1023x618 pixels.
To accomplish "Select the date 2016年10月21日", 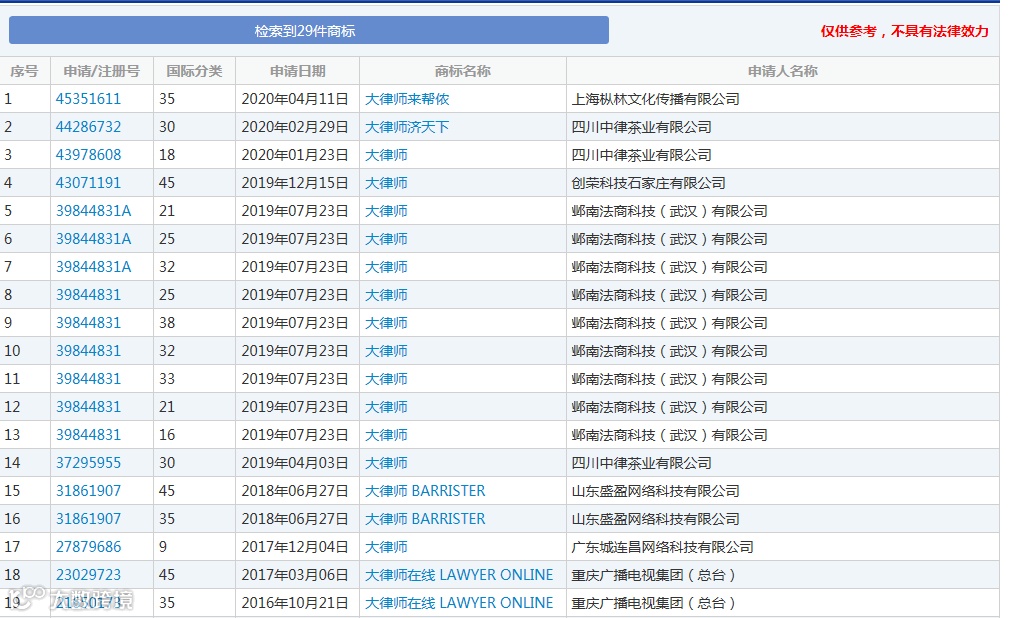I will pos(295,604).
